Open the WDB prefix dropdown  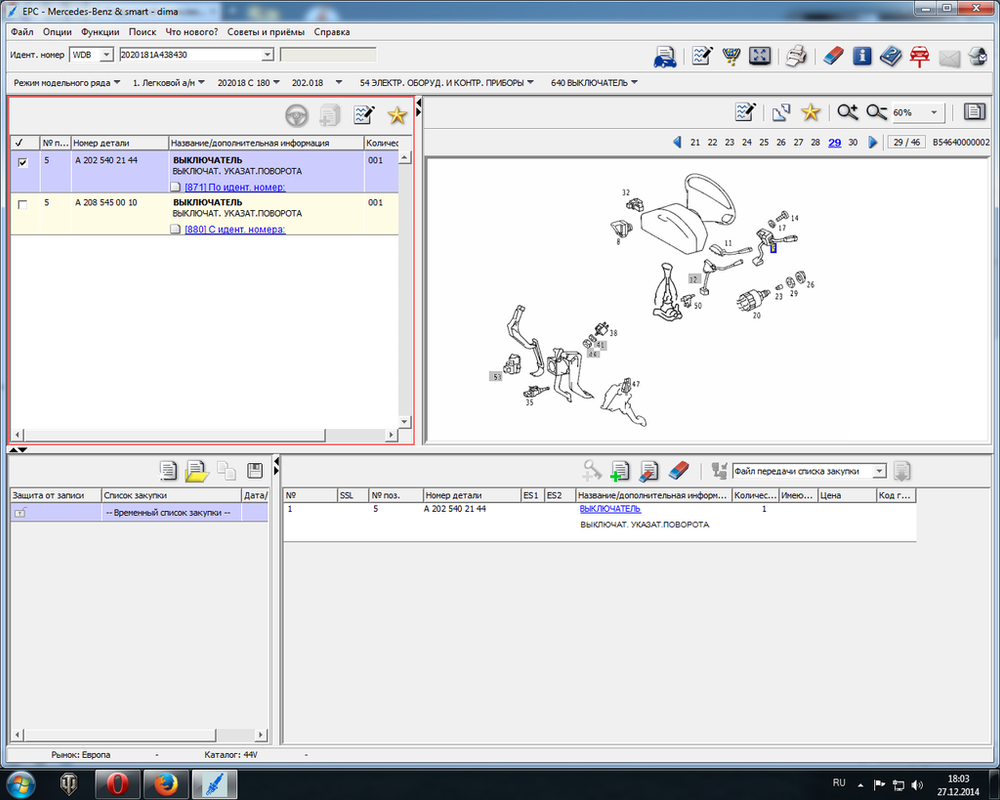pyautogui.click(x=107, y=55)
